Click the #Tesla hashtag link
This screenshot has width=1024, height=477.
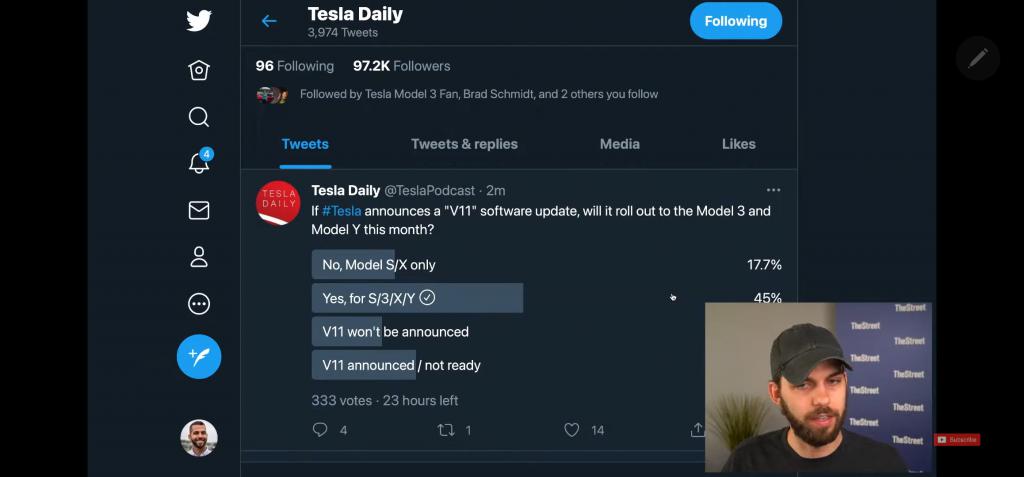pos(341,211)
